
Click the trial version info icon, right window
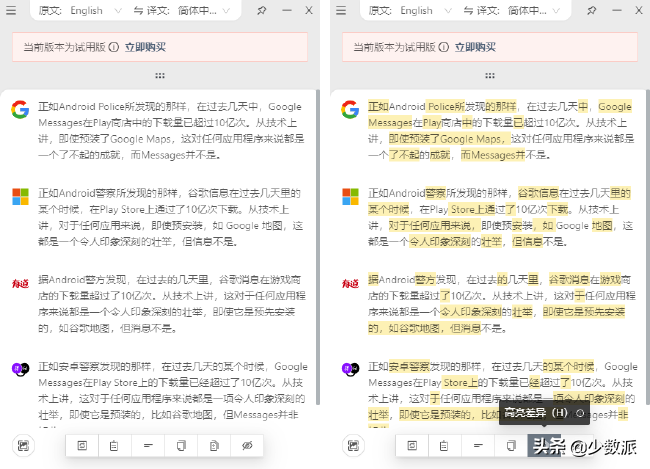[x=444, y=47]
